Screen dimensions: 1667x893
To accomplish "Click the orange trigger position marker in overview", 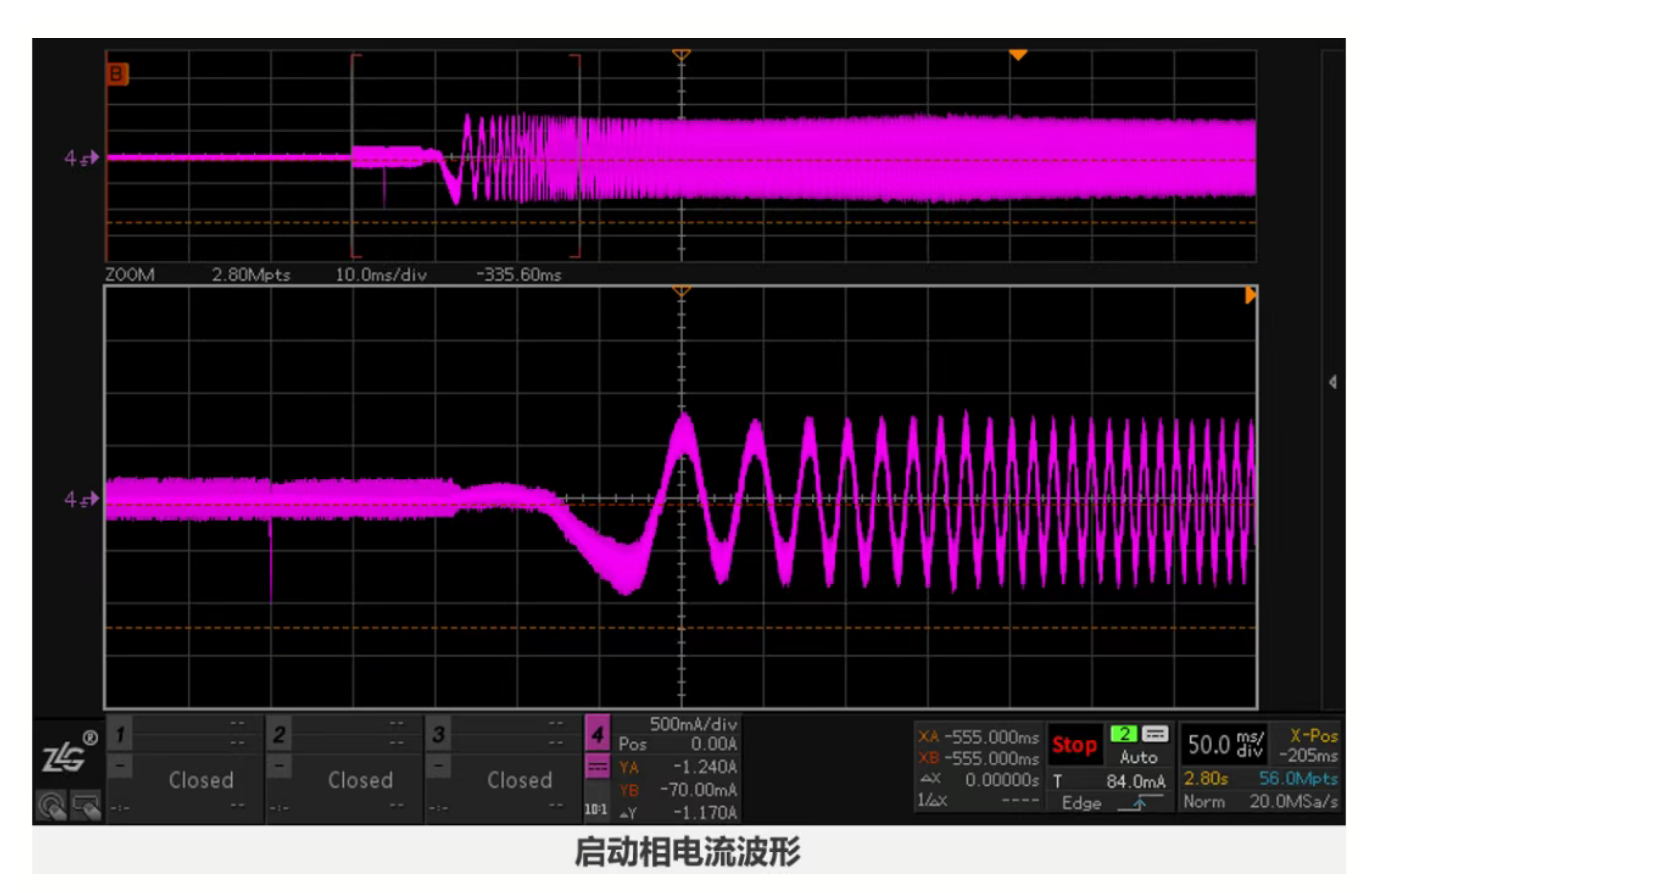I will (1017, 55).
